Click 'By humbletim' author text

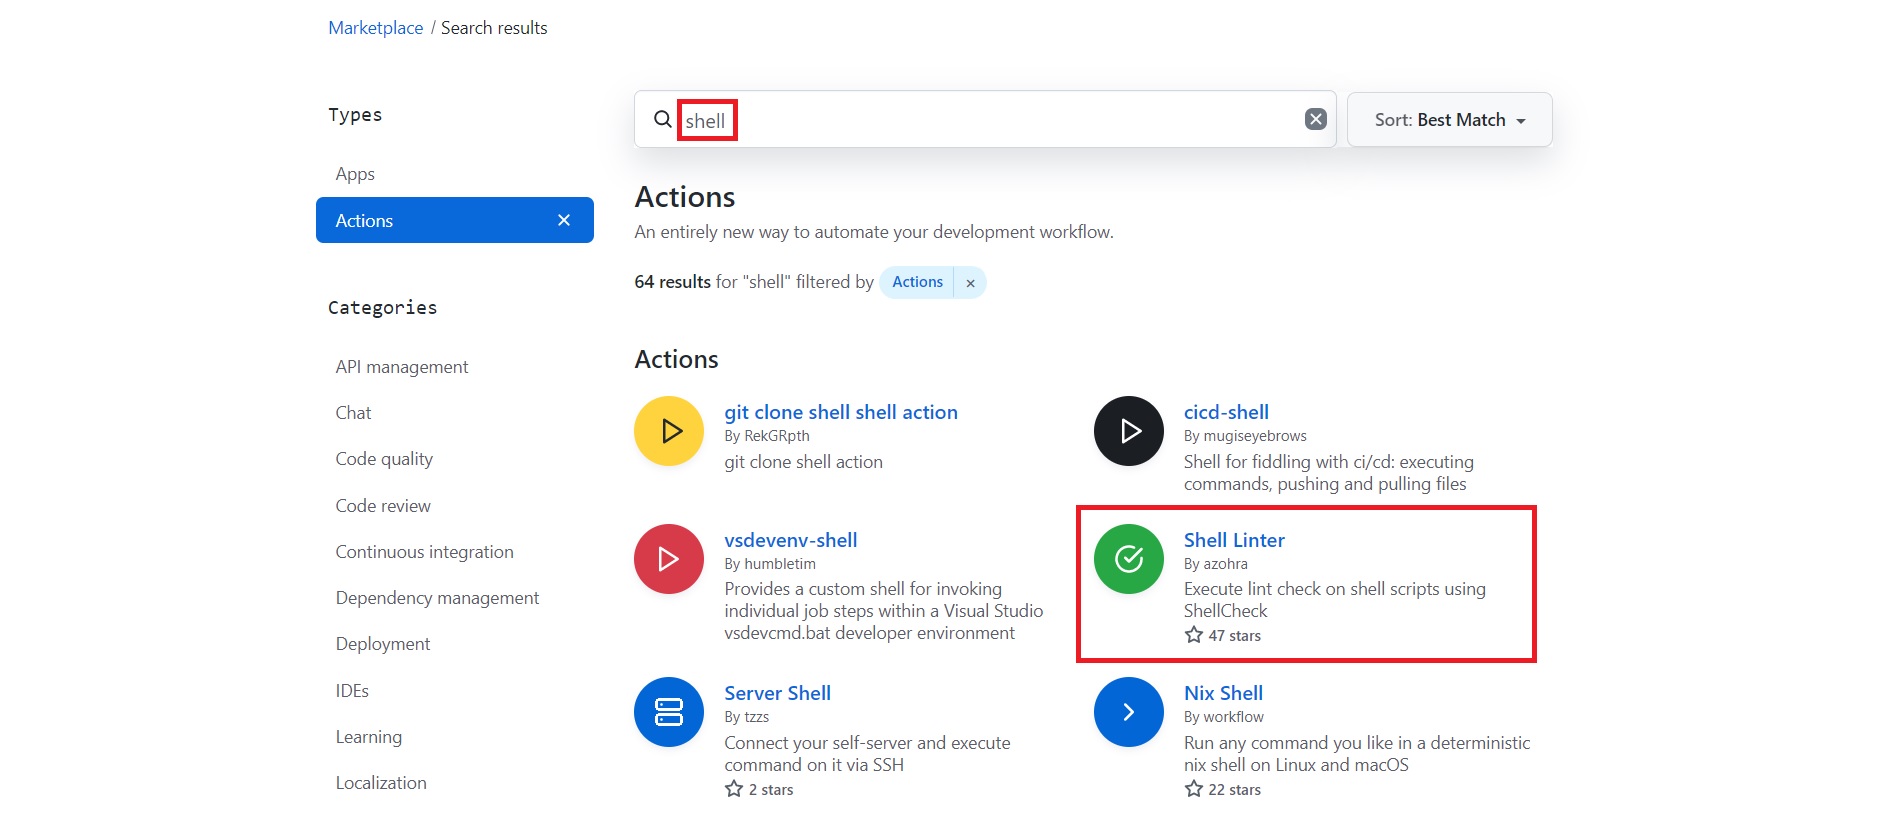click(770, 564)
